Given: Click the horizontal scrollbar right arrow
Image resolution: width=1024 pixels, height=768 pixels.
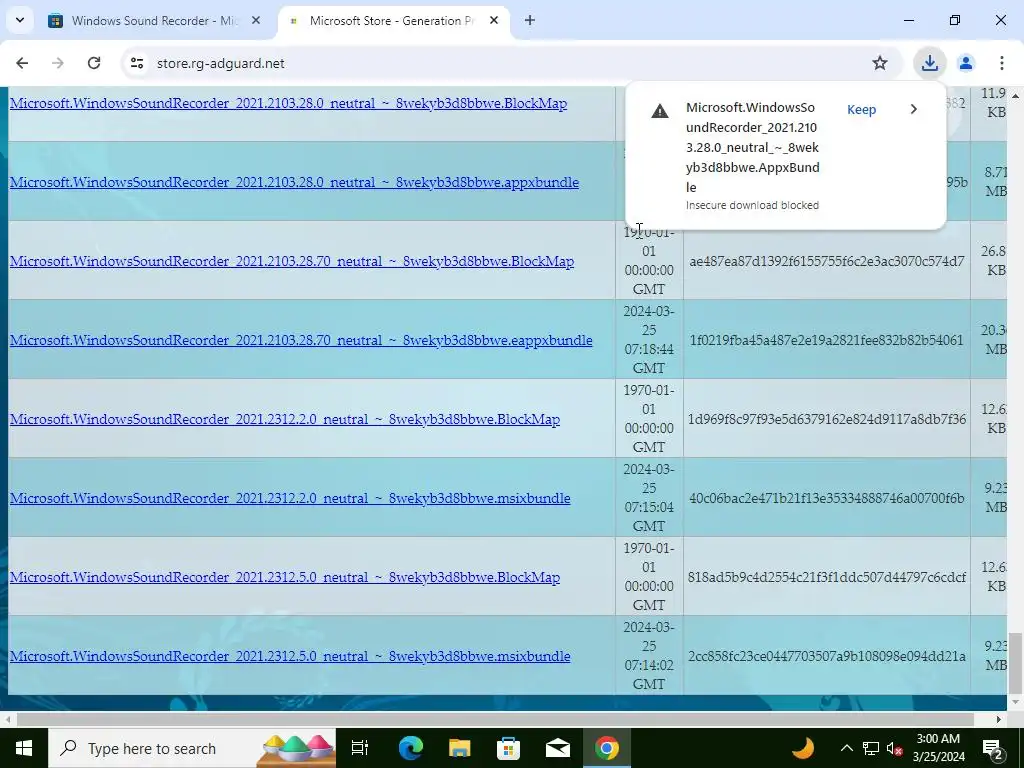Looking at the screenshot, I should 999,719.
